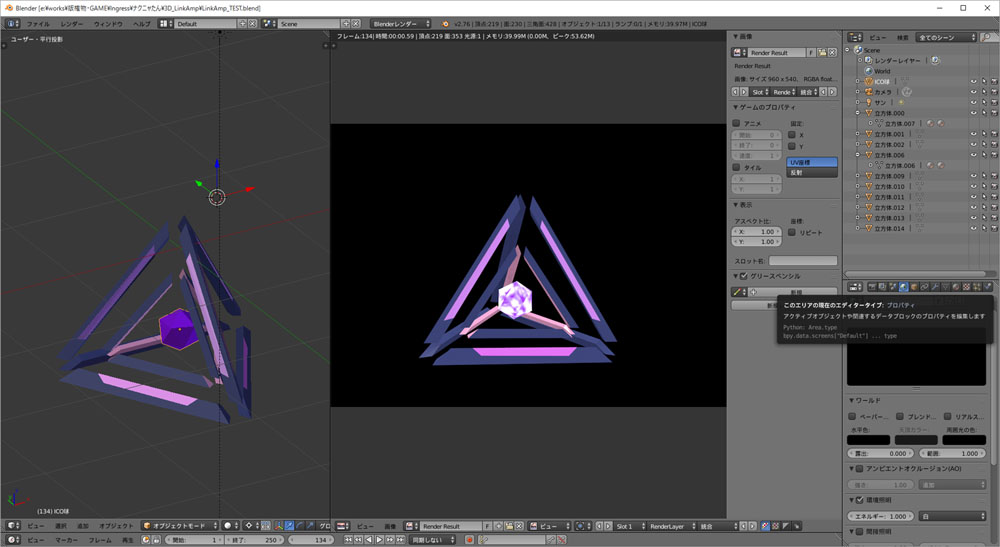
Task: Toggle visibility eye of ICO球
Action: (973, 82)
